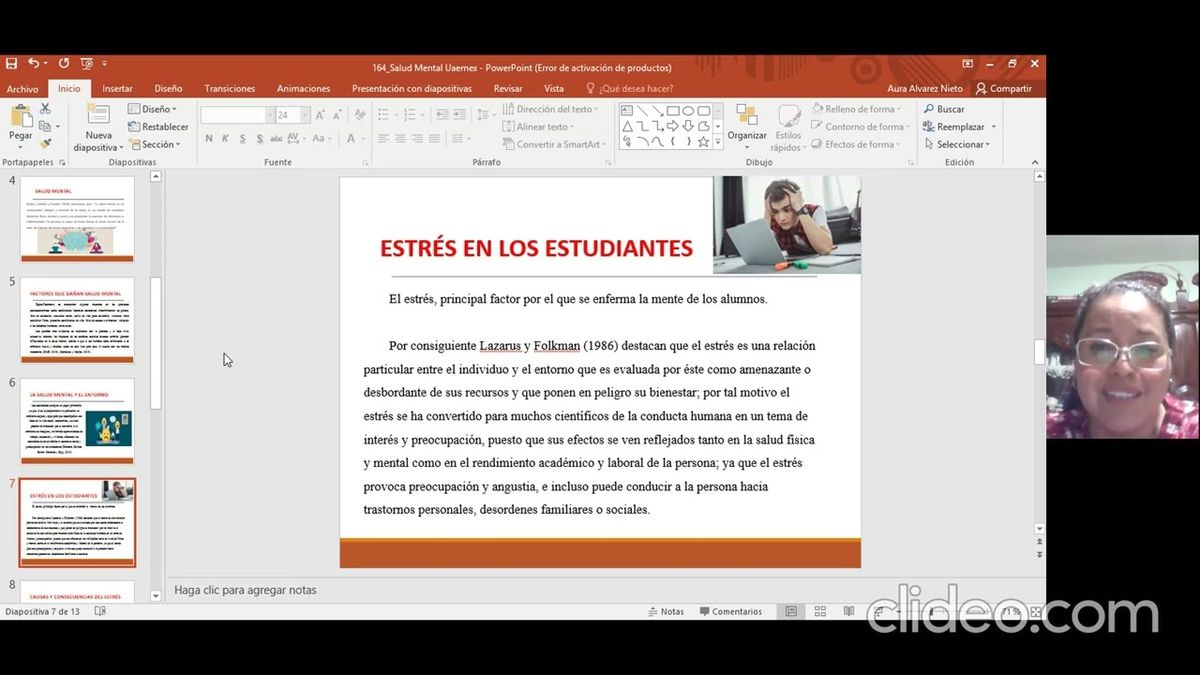Open the Alinear texto dropdown
Viewport: 1200px width, 675px height.
coord(538,127)
